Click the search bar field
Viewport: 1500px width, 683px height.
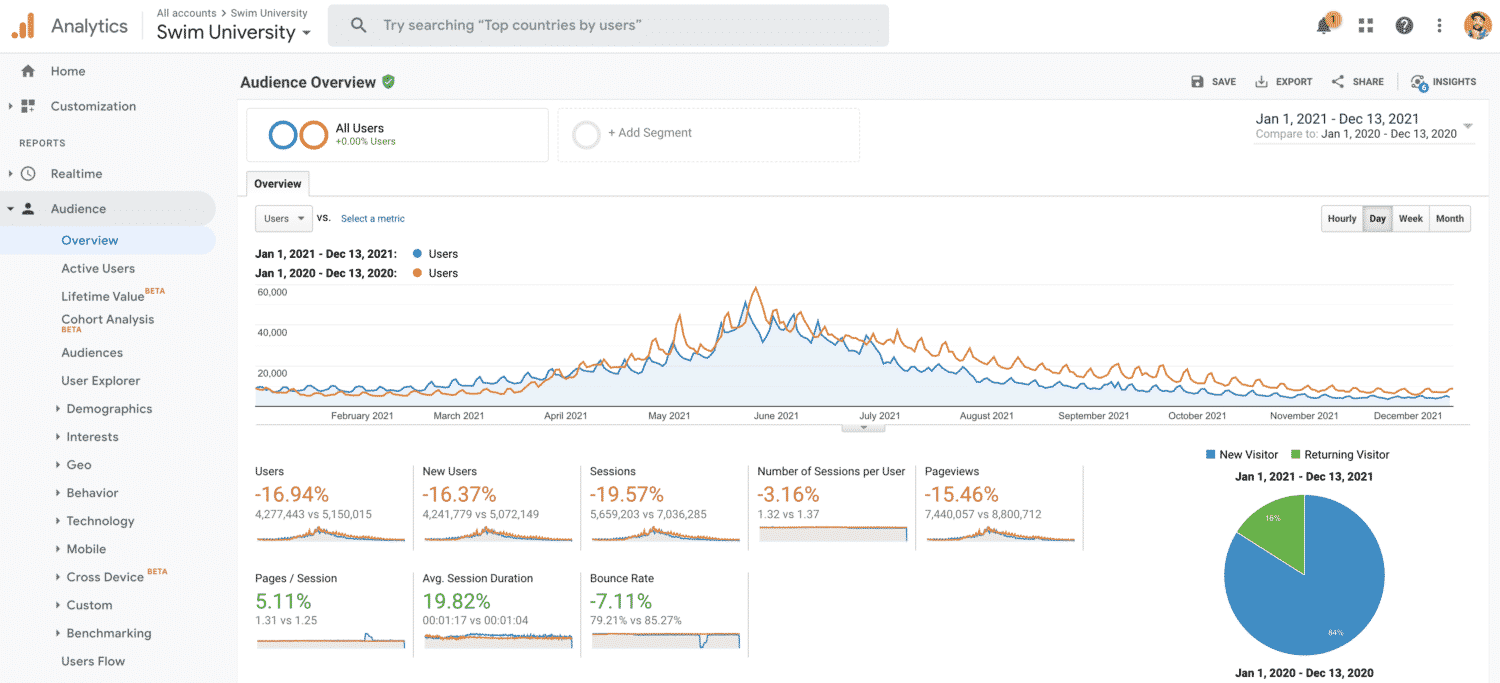pos(608,25)
